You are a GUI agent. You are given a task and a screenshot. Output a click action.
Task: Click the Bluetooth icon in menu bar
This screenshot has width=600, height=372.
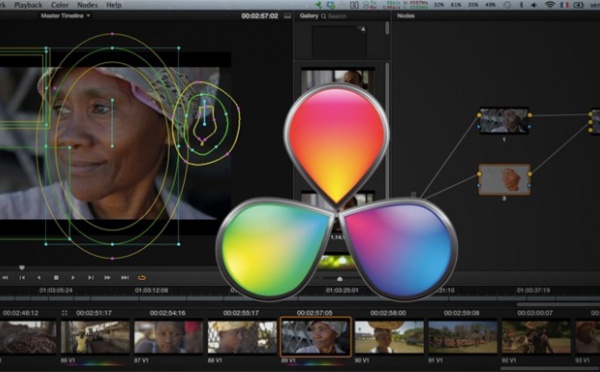click(521, 5)
